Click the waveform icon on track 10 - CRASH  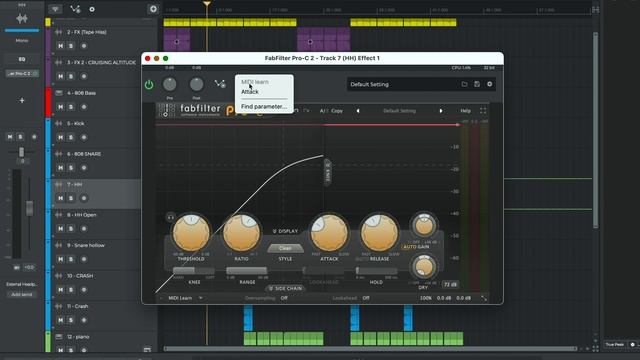[x=59, y=276]
